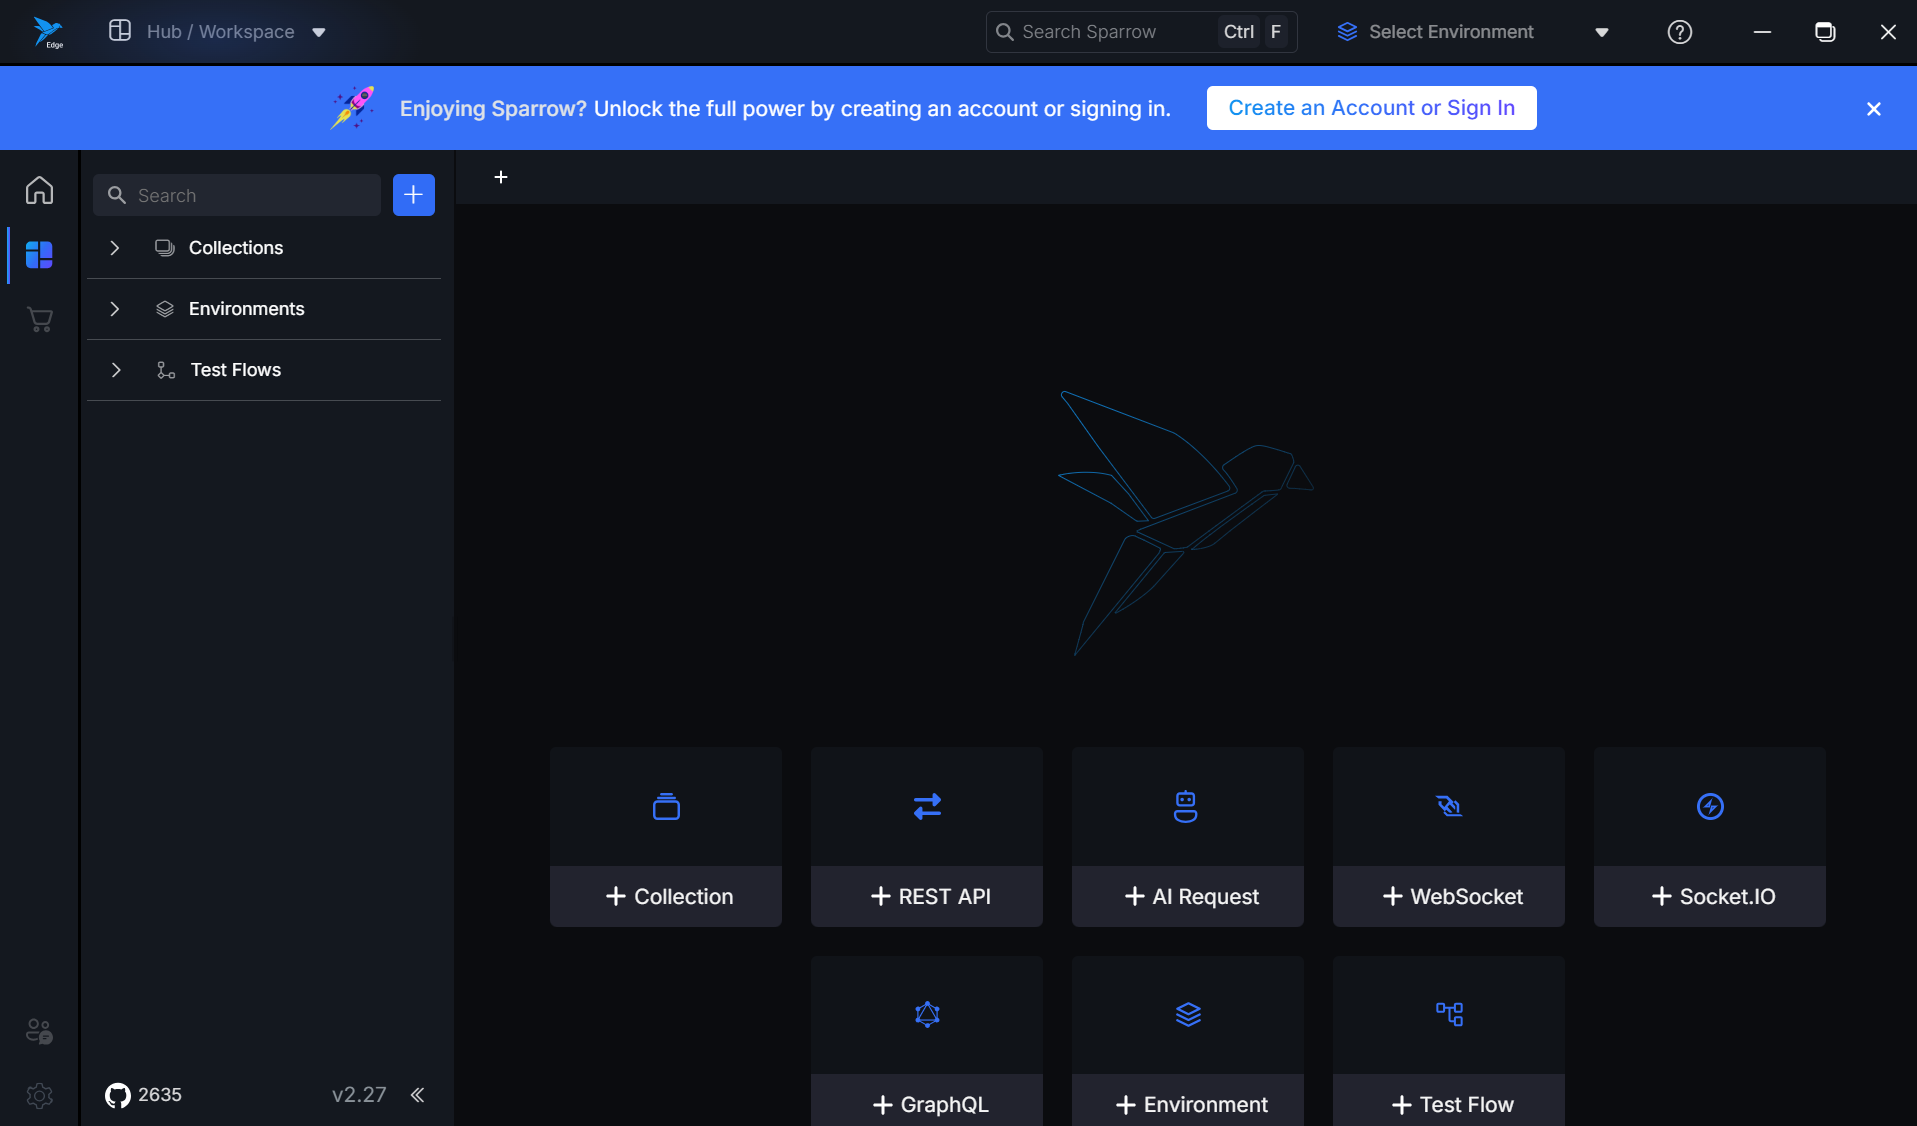Screen dimensions: 1917x1126
Task: Create a new Collection
Action: tap(666, 897)
